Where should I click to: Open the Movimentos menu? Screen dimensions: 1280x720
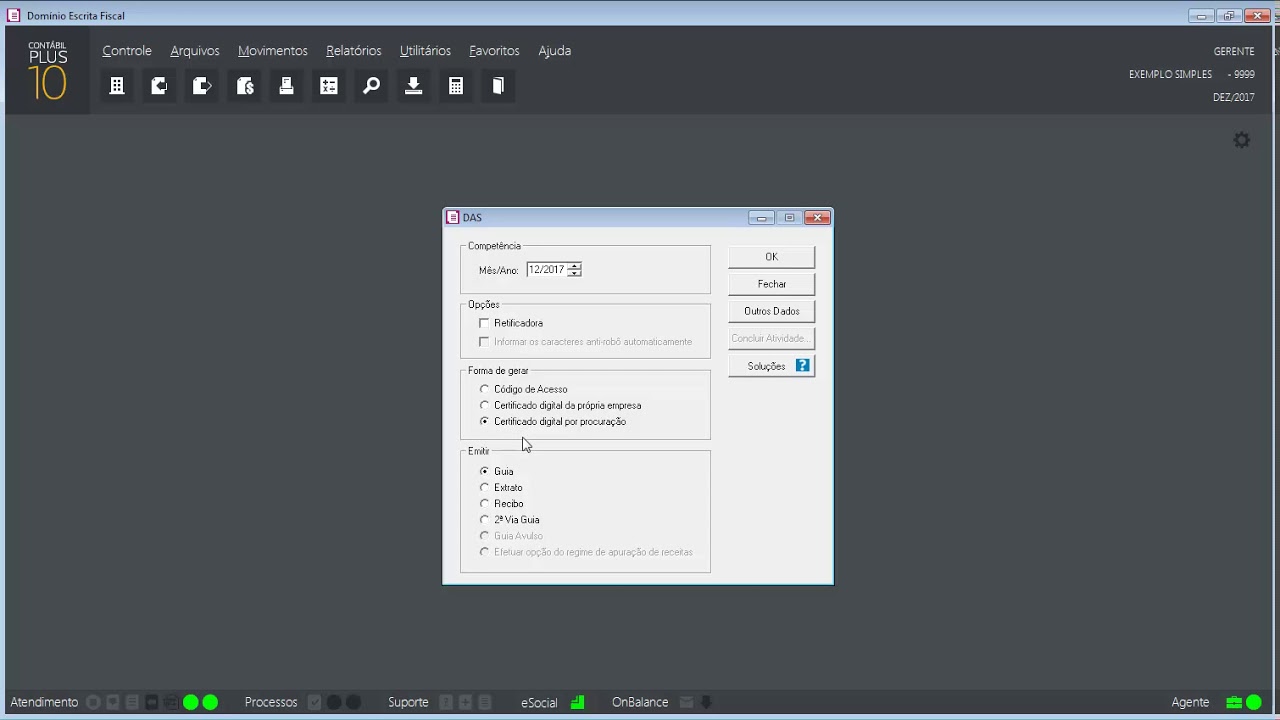coord(273,50)
